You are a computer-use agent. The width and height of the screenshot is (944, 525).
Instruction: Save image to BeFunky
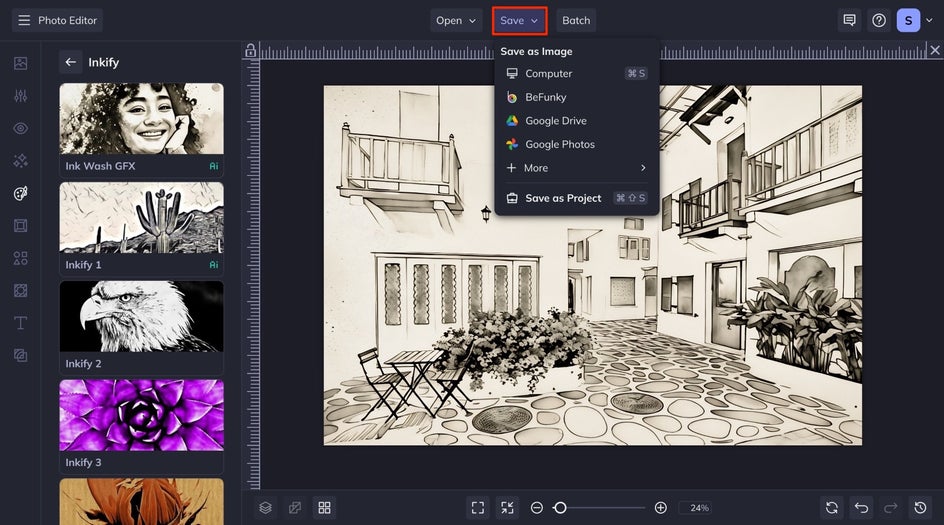(x=576, y=97)
